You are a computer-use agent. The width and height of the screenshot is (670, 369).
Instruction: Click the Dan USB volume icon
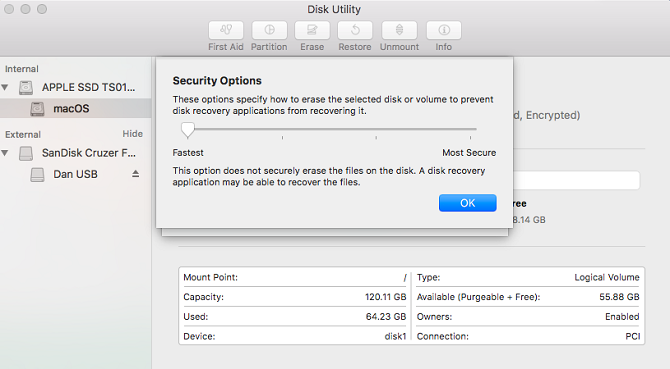point(37,175)
